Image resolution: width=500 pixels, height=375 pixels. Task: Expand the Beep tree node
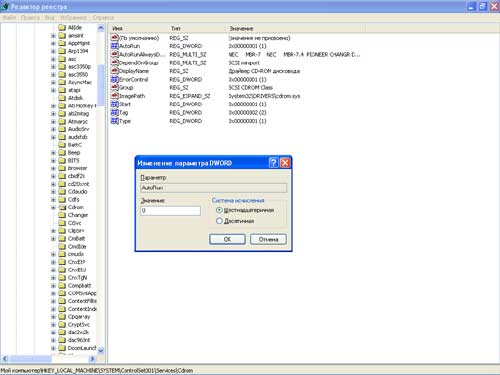pyautogui.click(x=53, y=153)
